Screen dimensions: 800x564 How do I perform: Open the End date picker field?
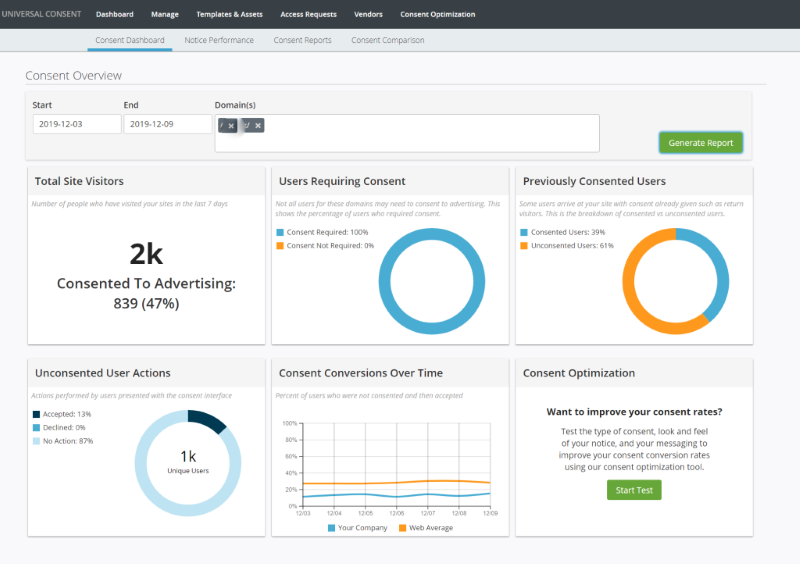point(164,124)
